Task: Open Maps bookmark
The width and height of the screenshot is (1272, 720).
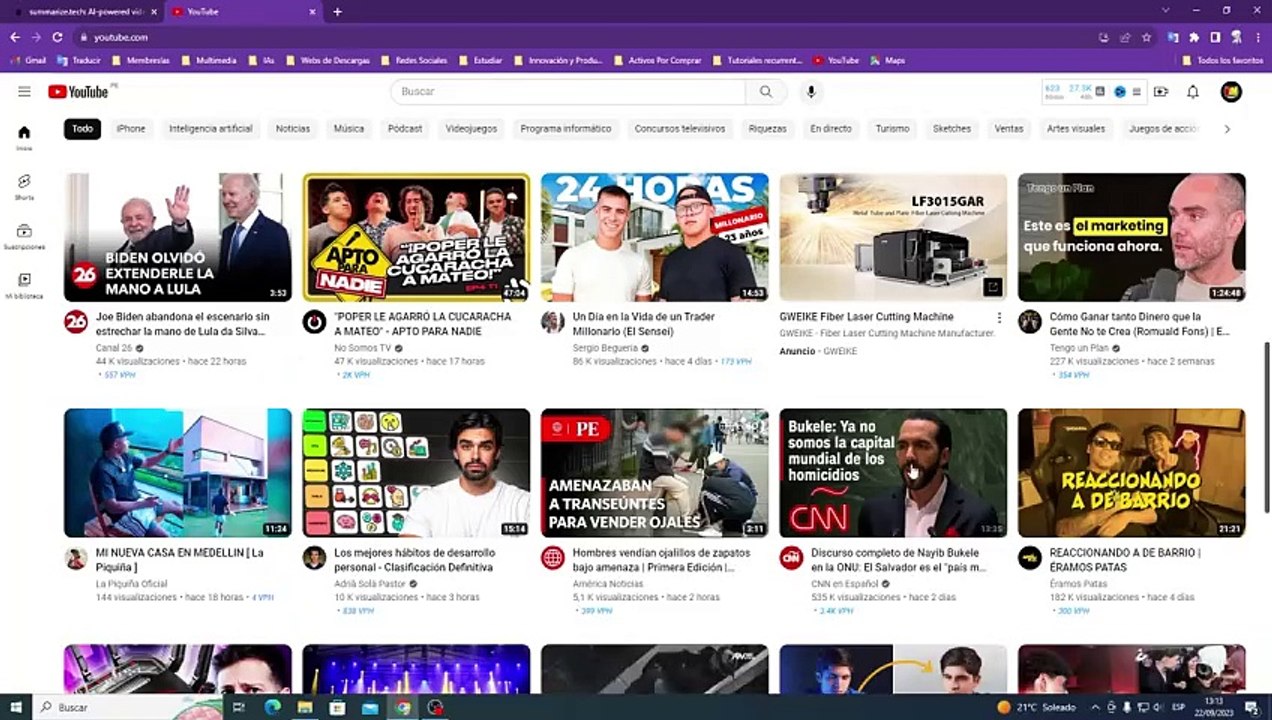Action: [888, 60]
